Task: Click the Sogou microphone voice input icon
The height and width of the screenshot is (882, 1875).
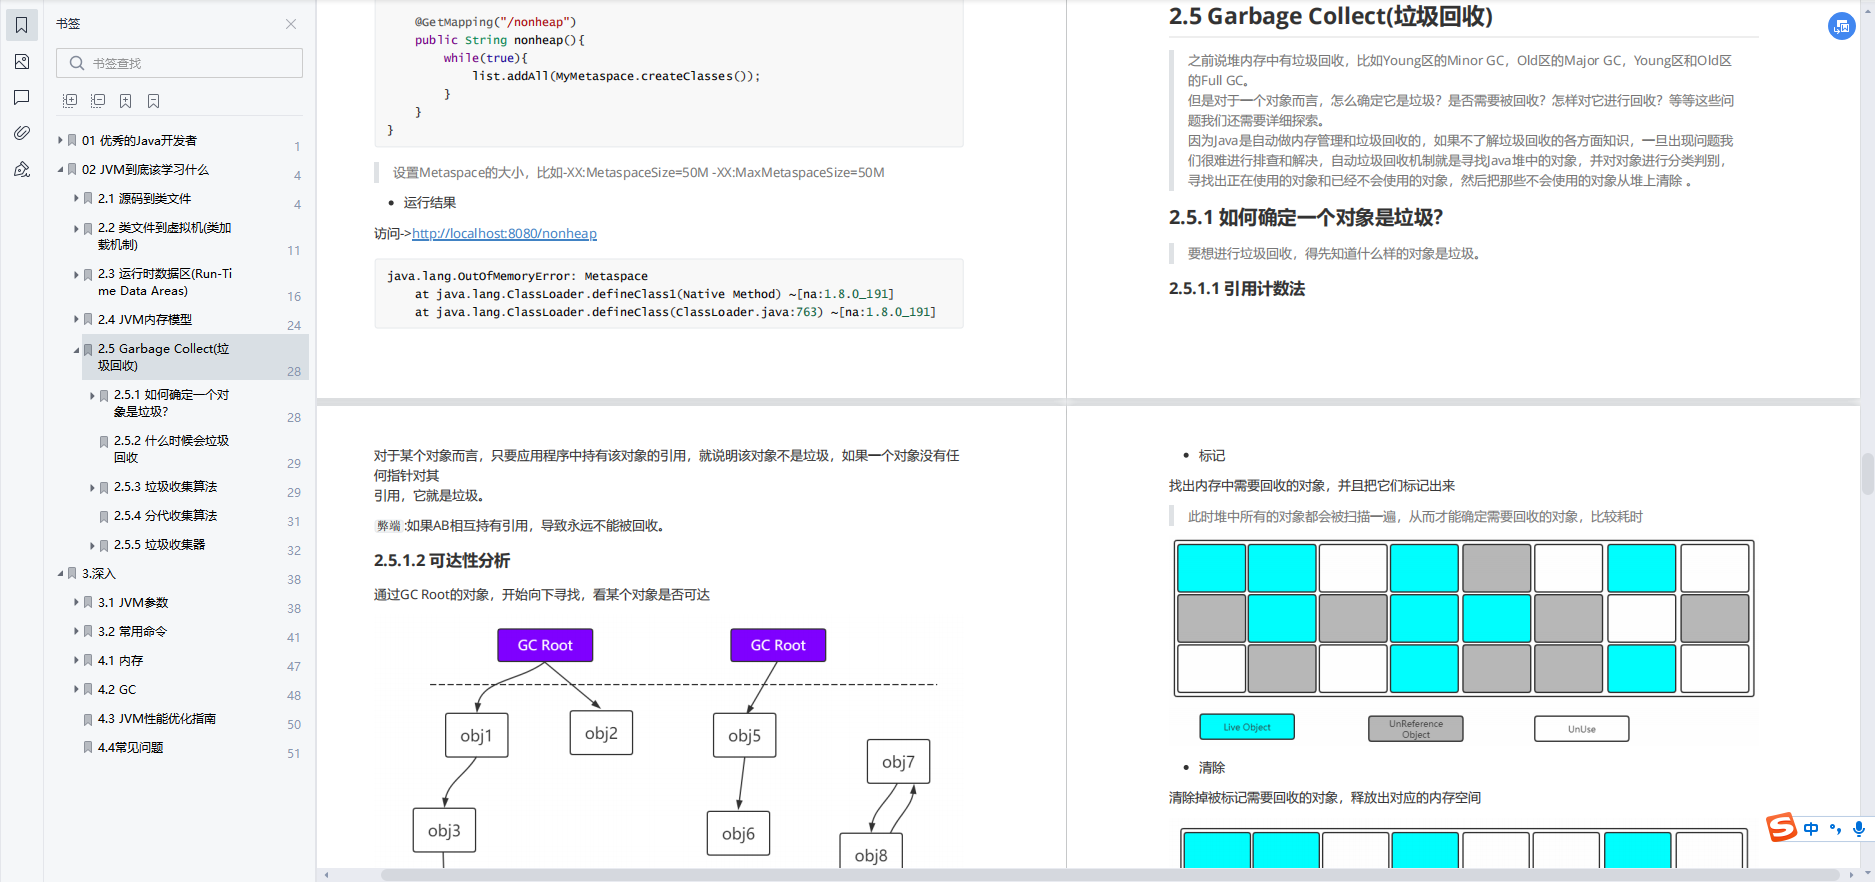Action: pos(1859,828)
